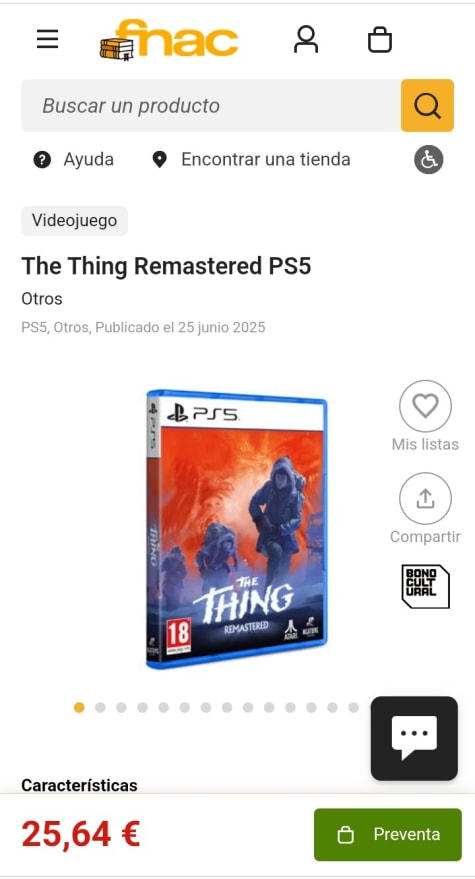Viewport: 475px width, 879px height.
Task: Open the accessibility wheelchair icon
Action: [x=429, y=160]
